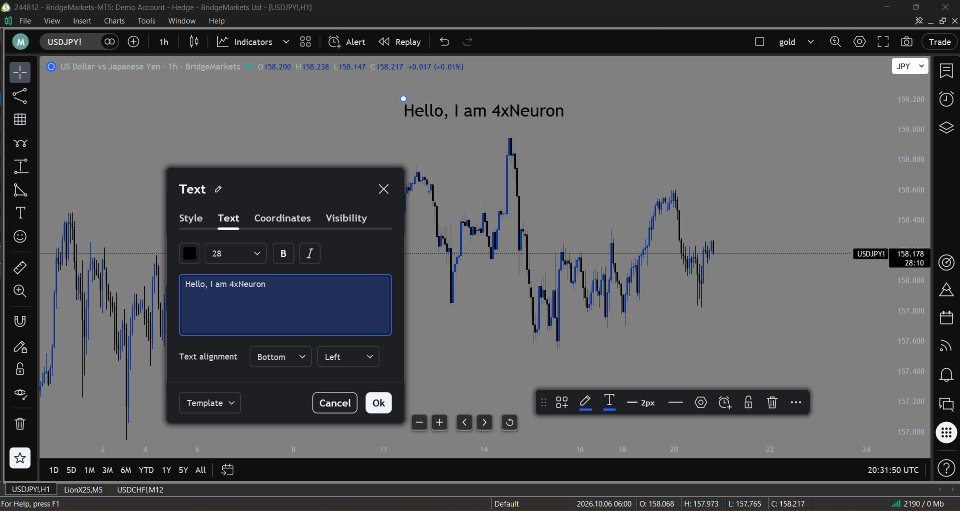Image resolution: width=960 pixels, height=511 pixels.
Task: Click inside the text input area
Action: (285, 305)
